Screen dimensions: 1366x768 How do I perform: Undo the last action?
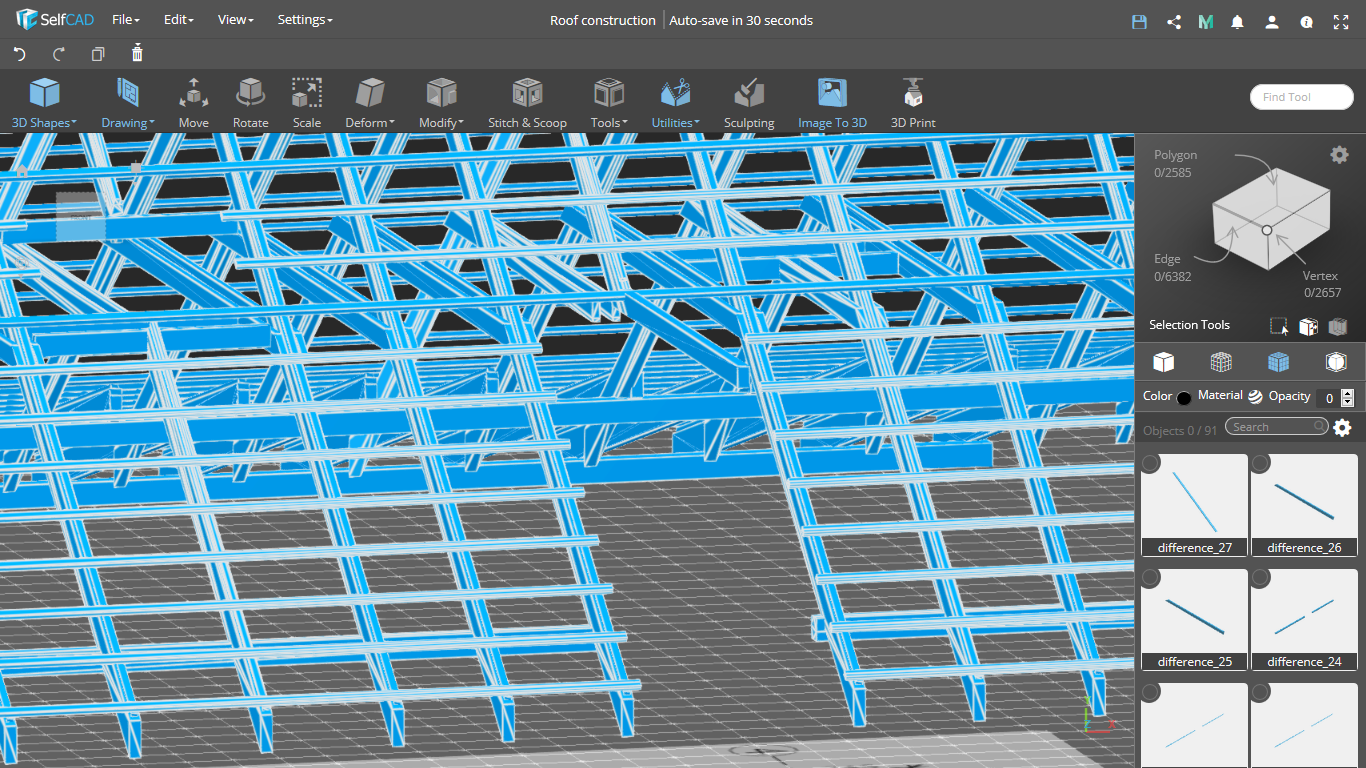pyautogui.click(x=20, y=54)
